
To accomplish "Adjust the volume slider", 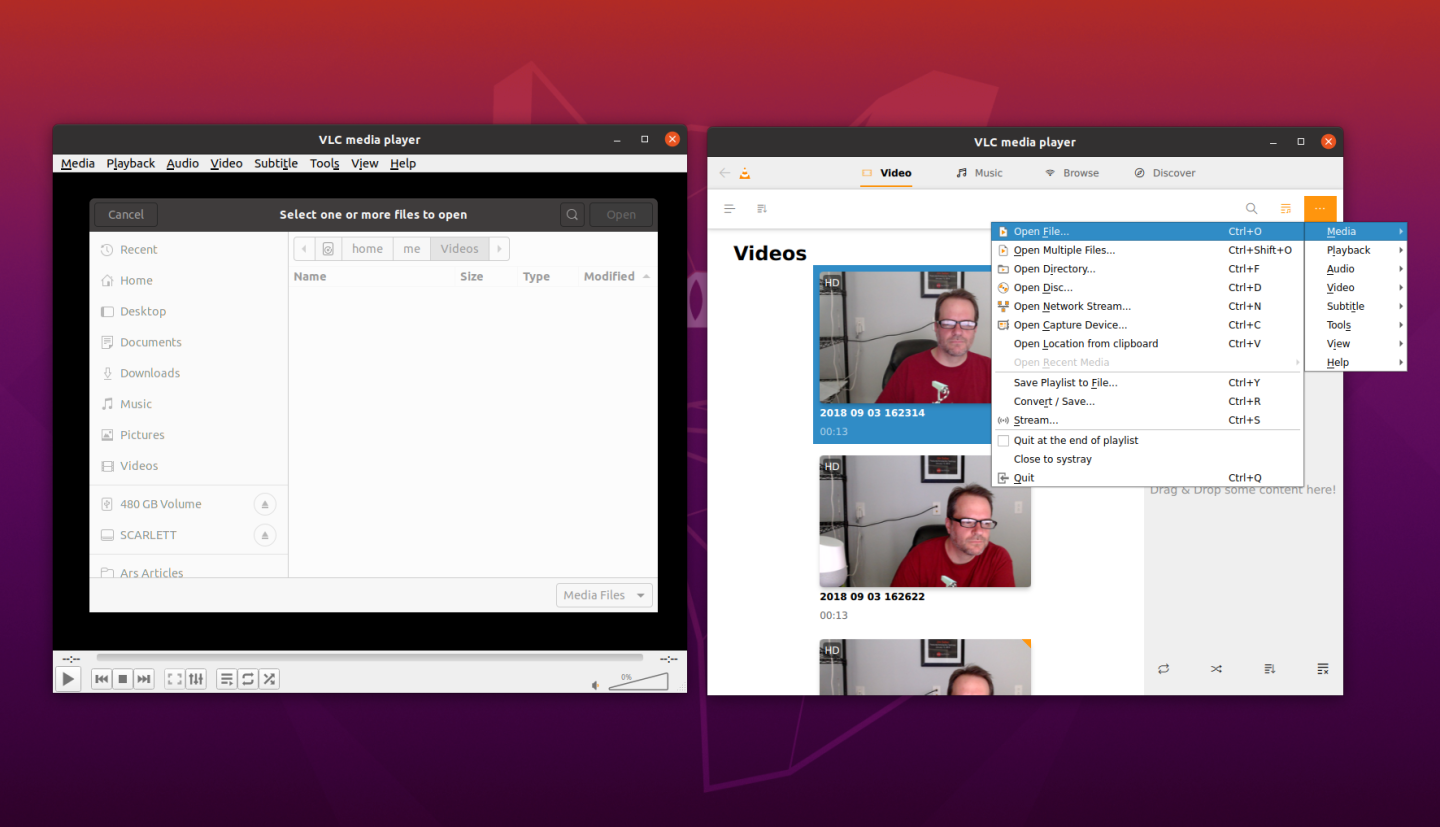I will point(638,680).
